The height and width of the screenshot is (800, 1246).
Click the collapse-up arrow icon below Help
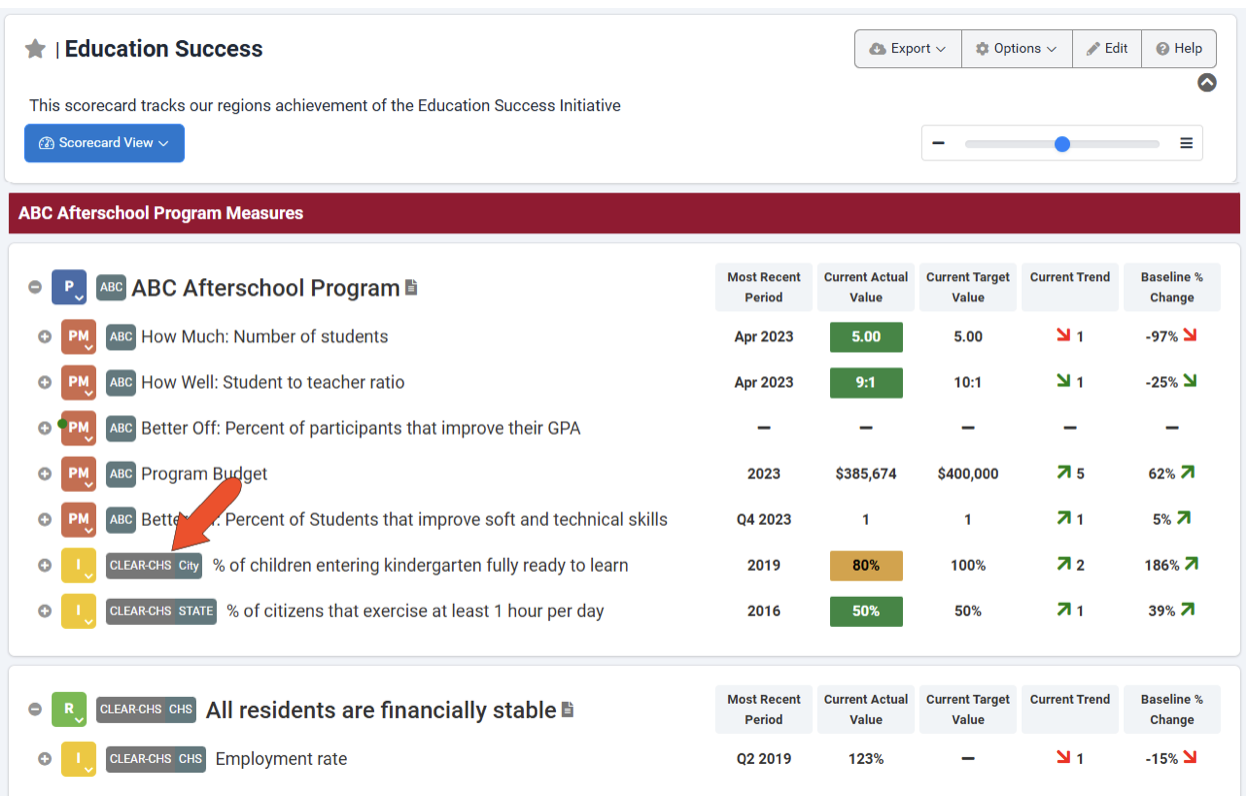pos(1207,83)
